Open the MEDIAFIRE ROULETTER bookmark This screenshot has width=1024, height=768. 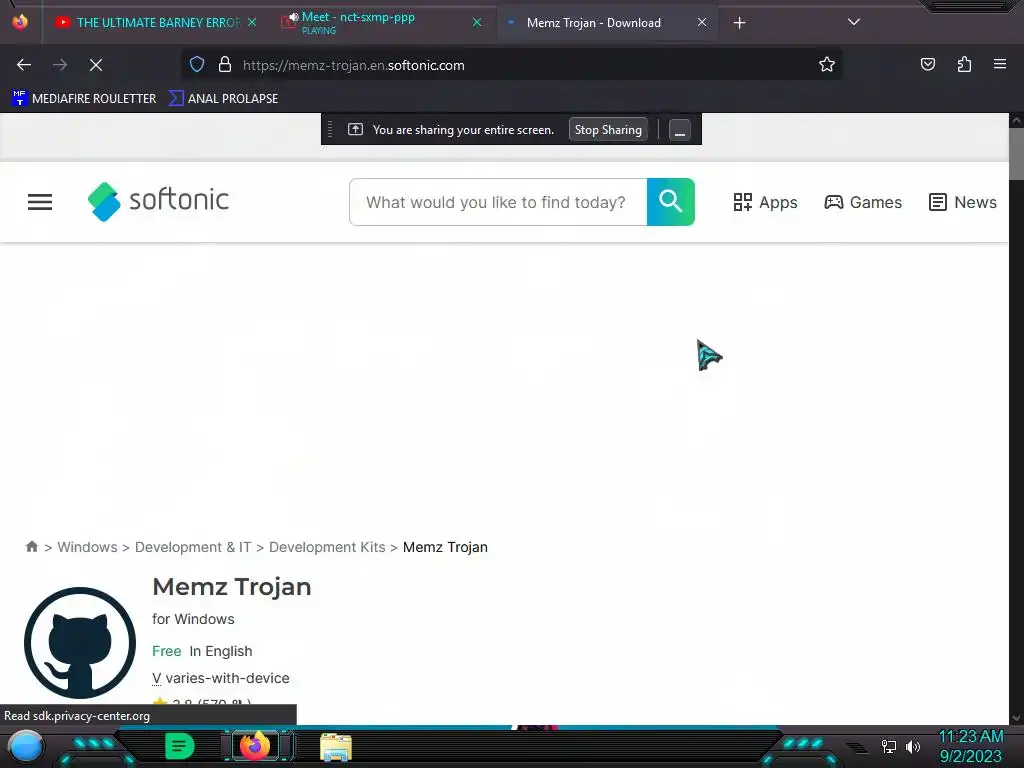click(x=84, y=99)
